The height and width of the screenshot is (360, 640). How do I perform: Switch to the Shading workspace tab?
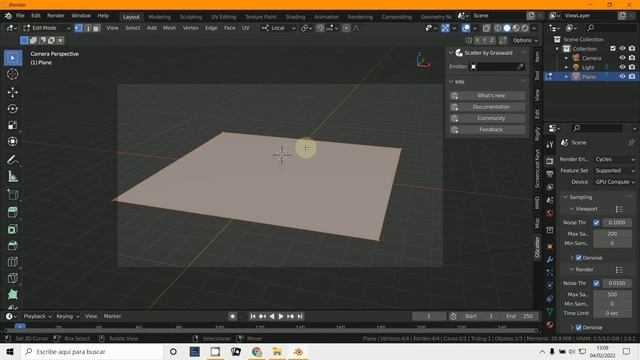click(x=295, y=17)
